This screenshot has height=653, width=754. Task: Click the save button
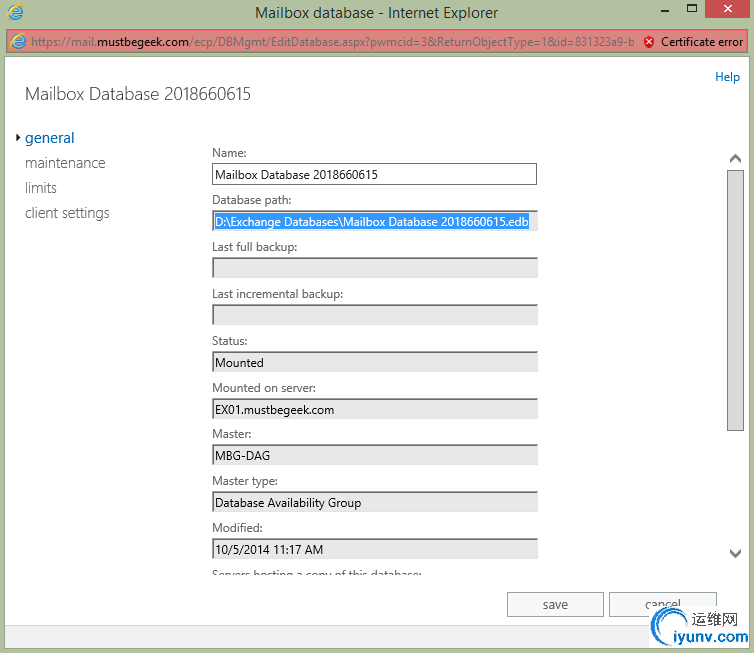click(x=555, y=604)
